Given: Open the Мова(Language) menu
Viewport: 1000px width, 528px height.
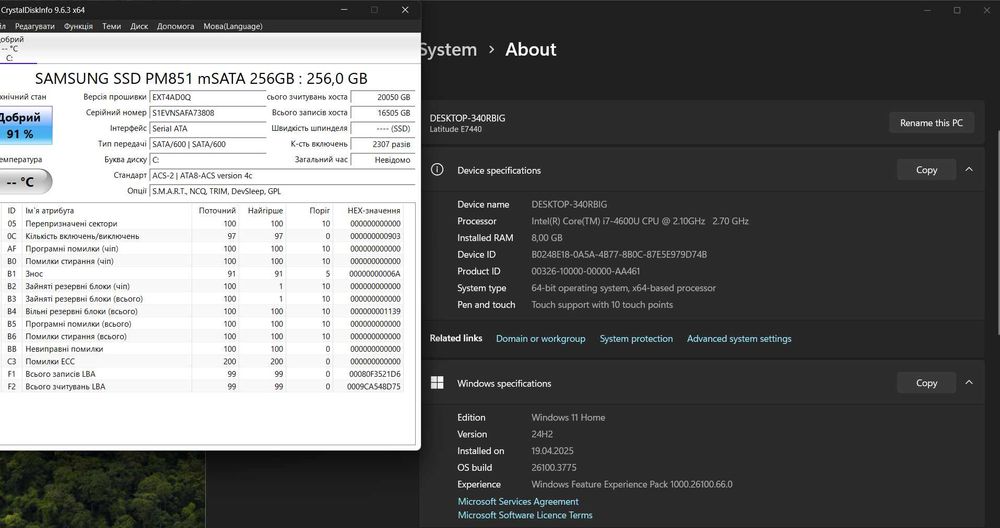Looking at the screenshot, I should pos(233,26).
